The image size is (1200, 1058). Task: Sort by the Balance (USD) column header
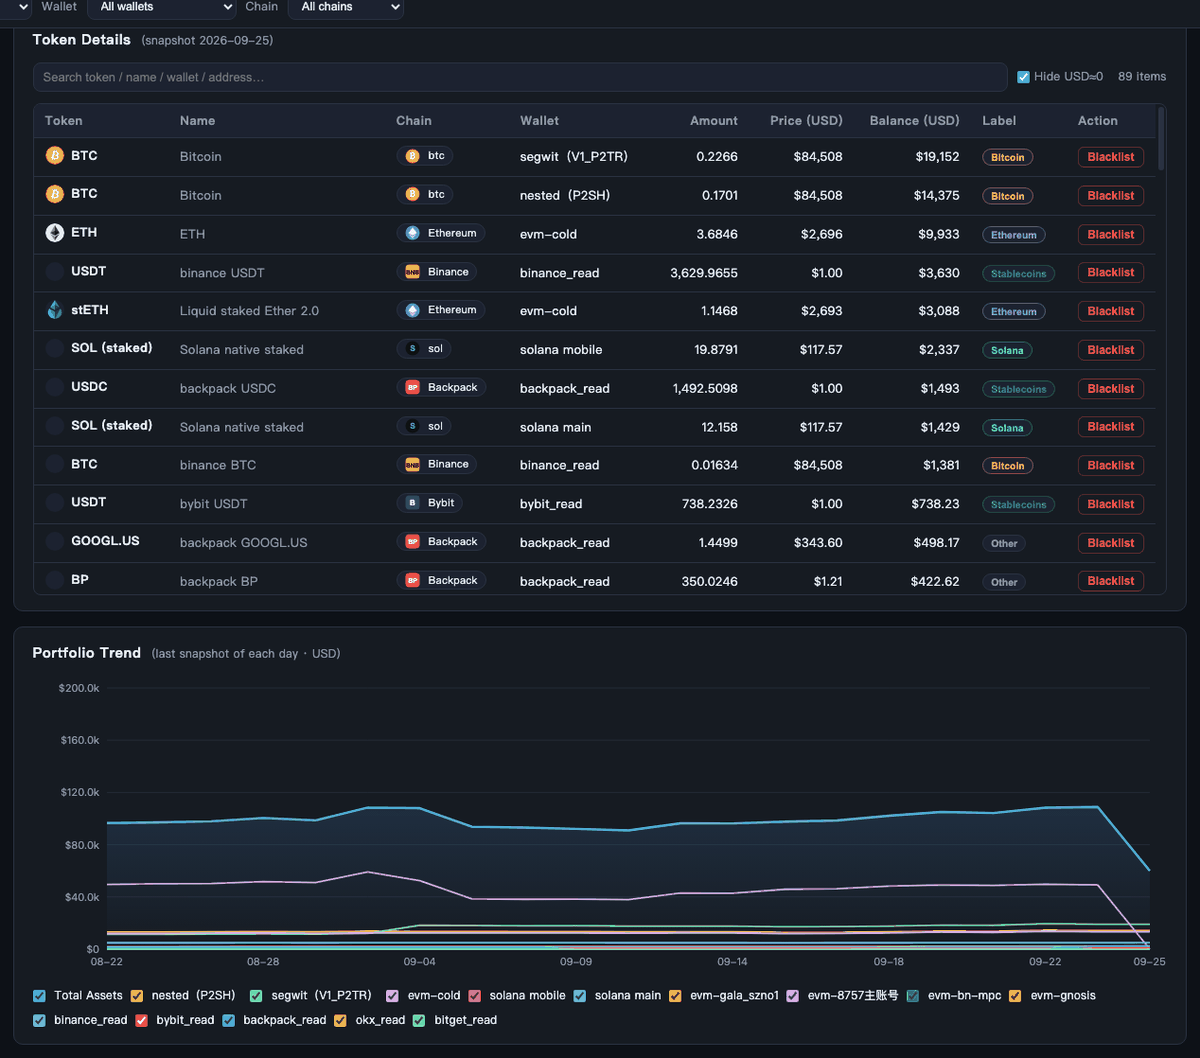(x=914, y=120)
